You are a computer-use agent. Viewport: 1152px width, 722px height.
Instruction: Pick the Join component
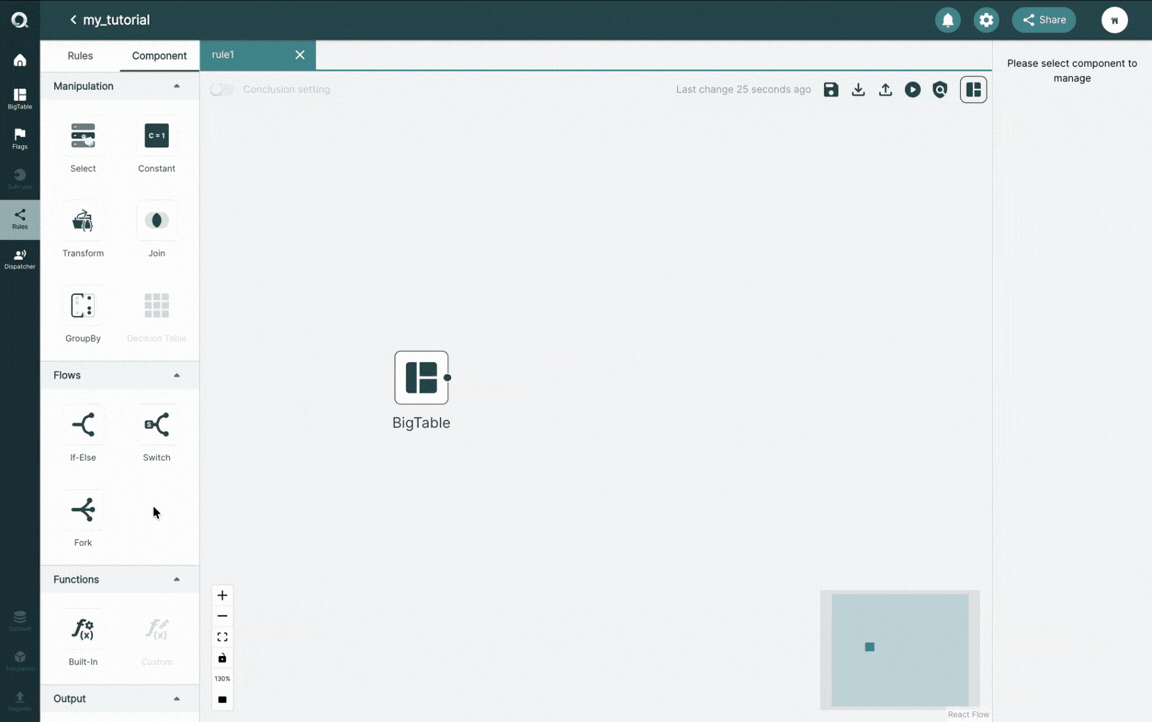pyautogui.click(x=156, y=221)
